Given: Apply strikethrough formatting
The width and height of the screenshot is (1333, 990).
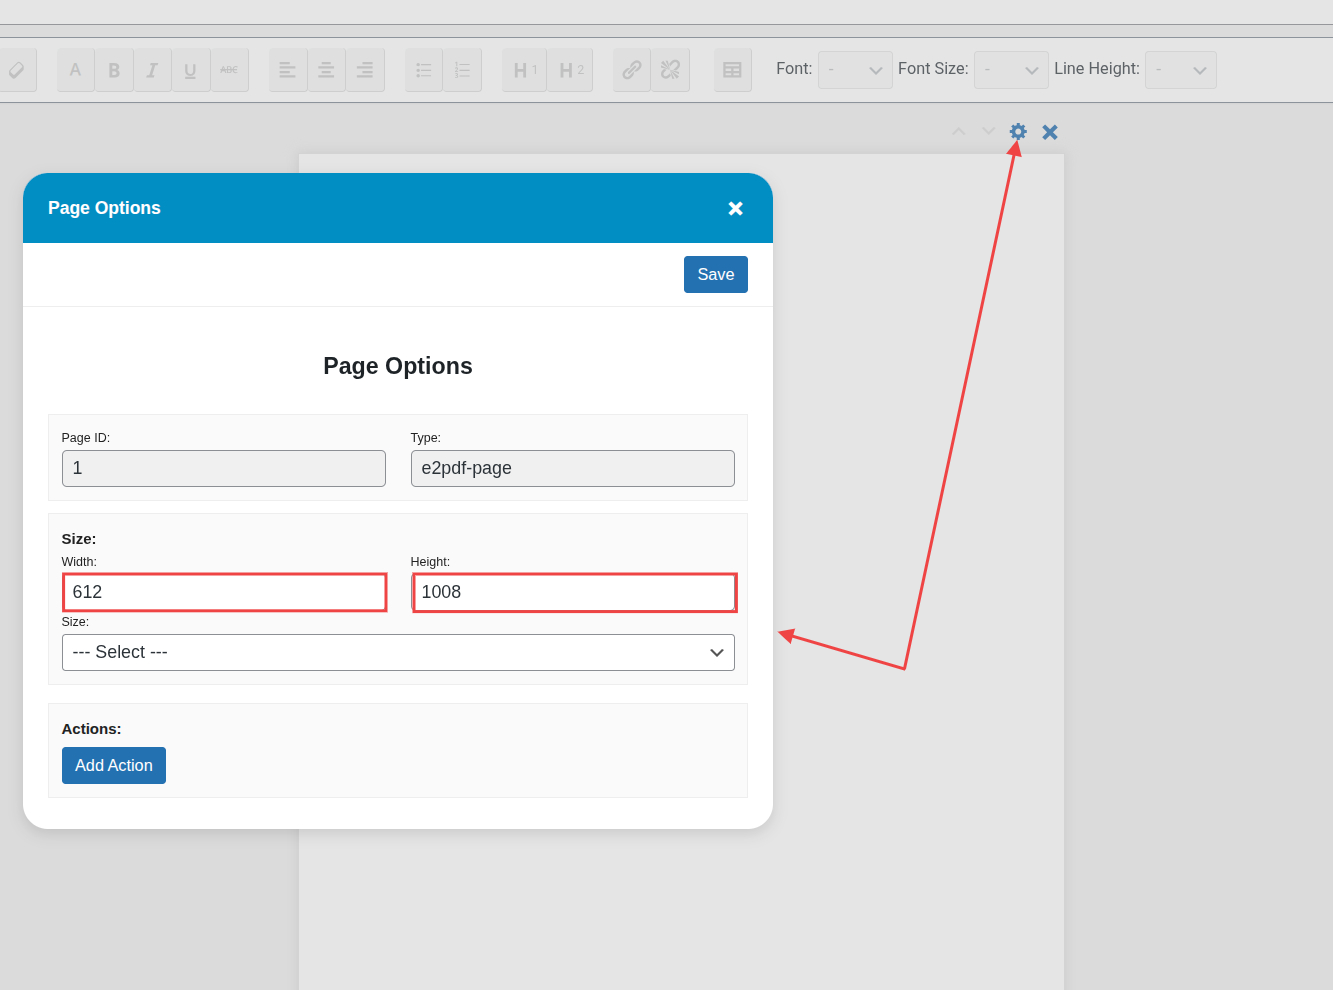Looking at the screenshot, I should [229, 70].
